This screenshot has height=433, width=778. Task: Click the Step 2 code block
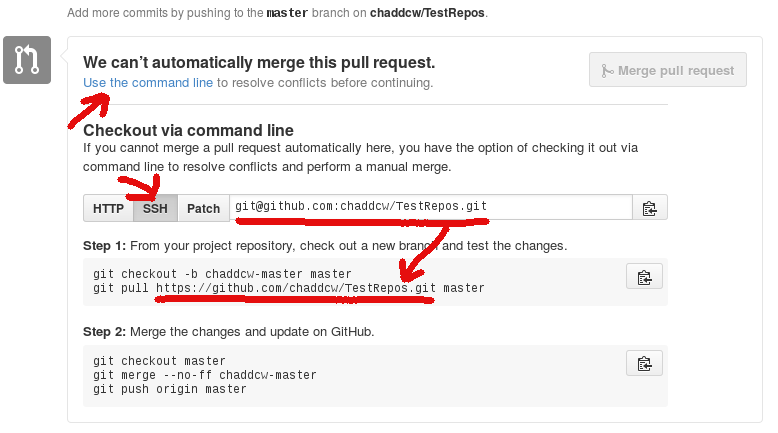(x=350, y=375)
